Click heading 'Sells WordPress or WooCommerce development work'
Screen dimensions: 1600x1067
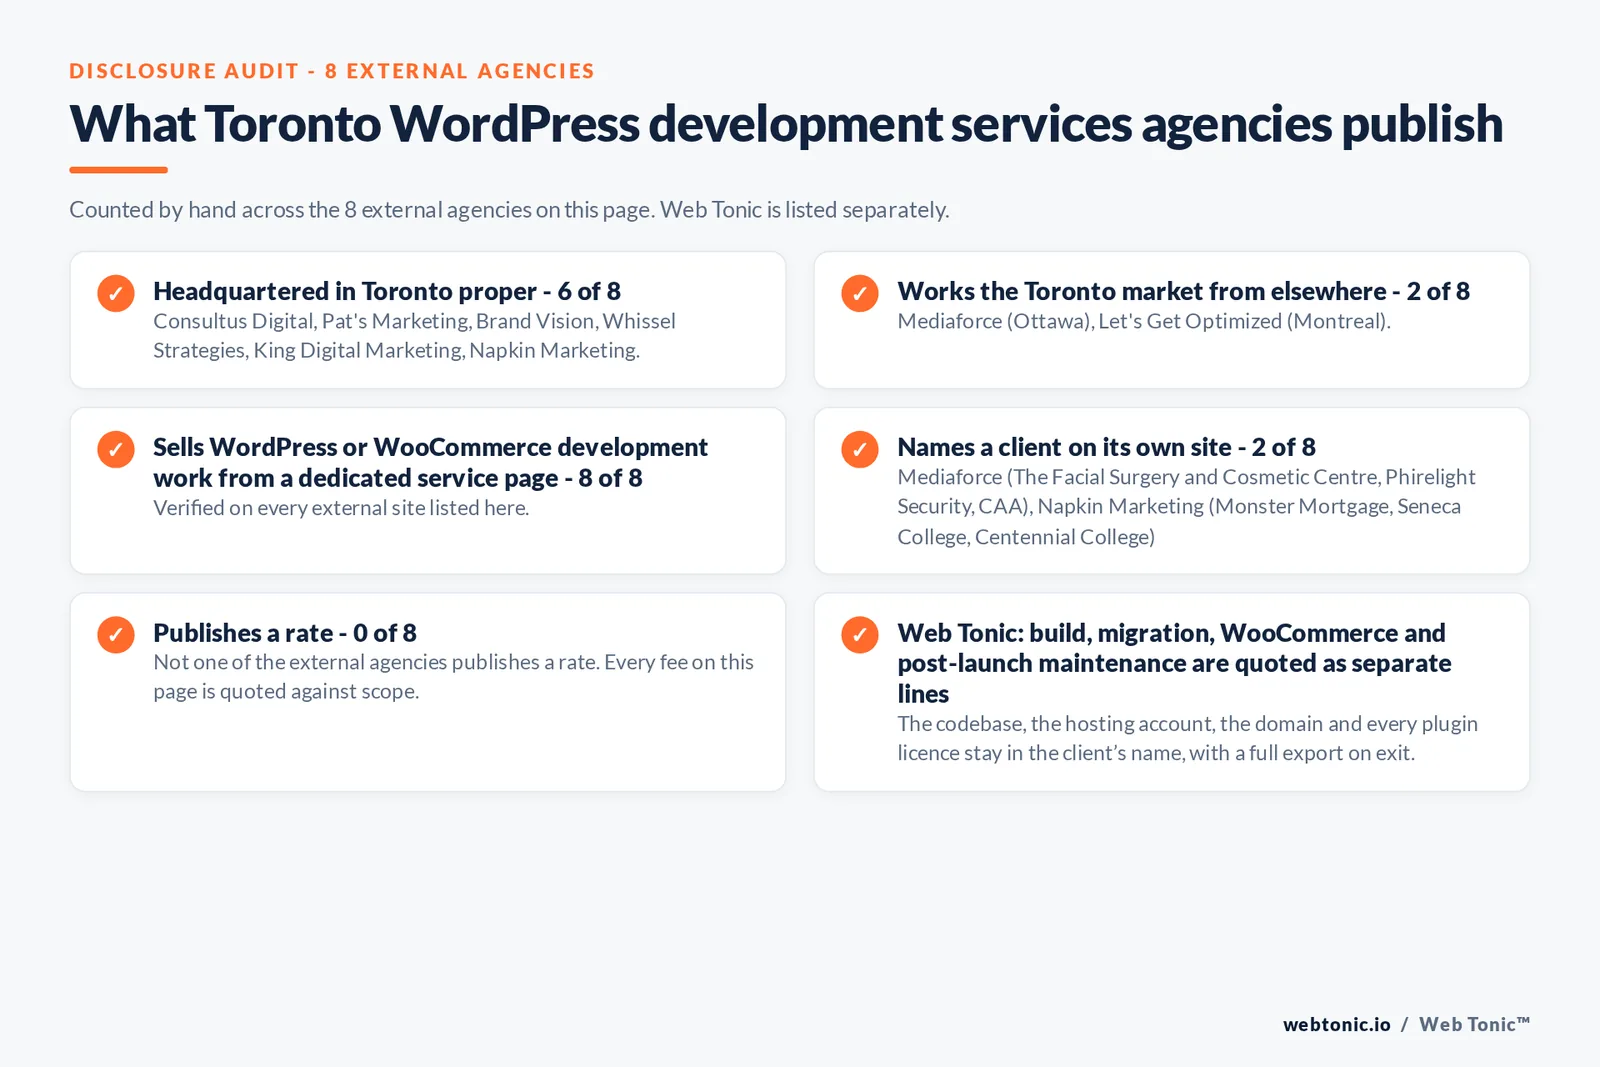(x=430, y=462)
